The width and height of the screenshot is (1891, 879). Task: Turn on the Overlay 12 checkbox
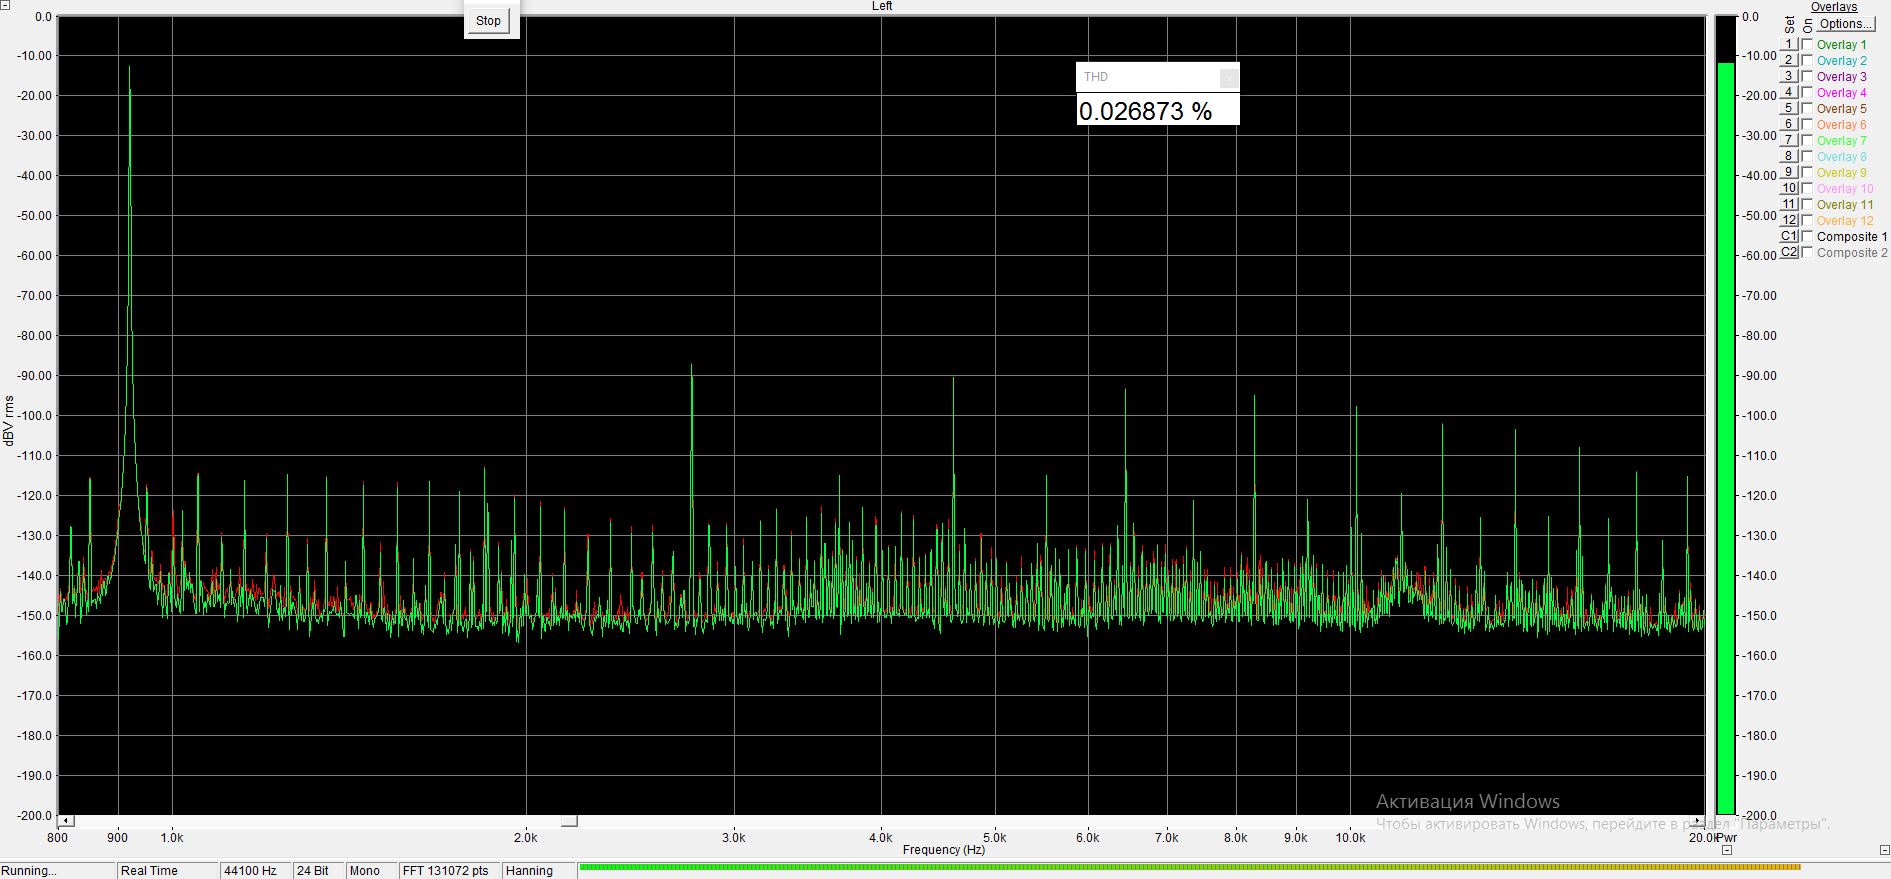pyautogui.click(x=1807, y=220)
